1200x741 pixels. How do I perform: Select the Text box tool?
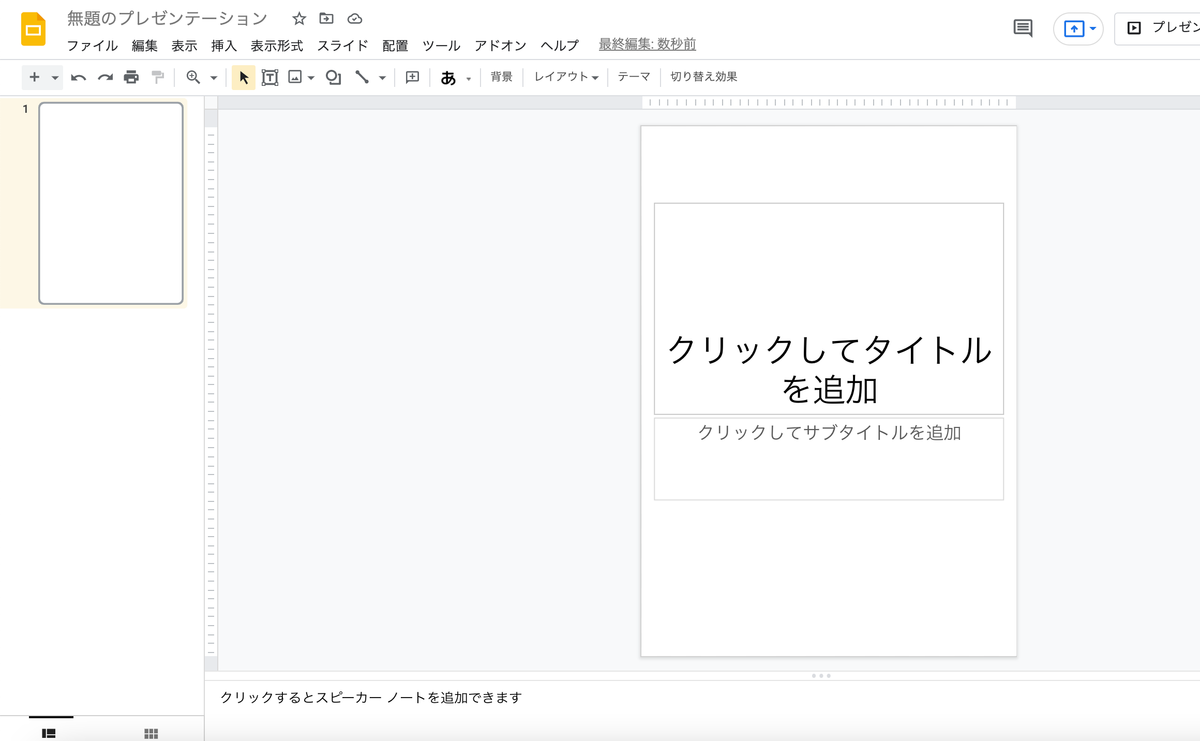pyautogui.click(x=270, y=77)
